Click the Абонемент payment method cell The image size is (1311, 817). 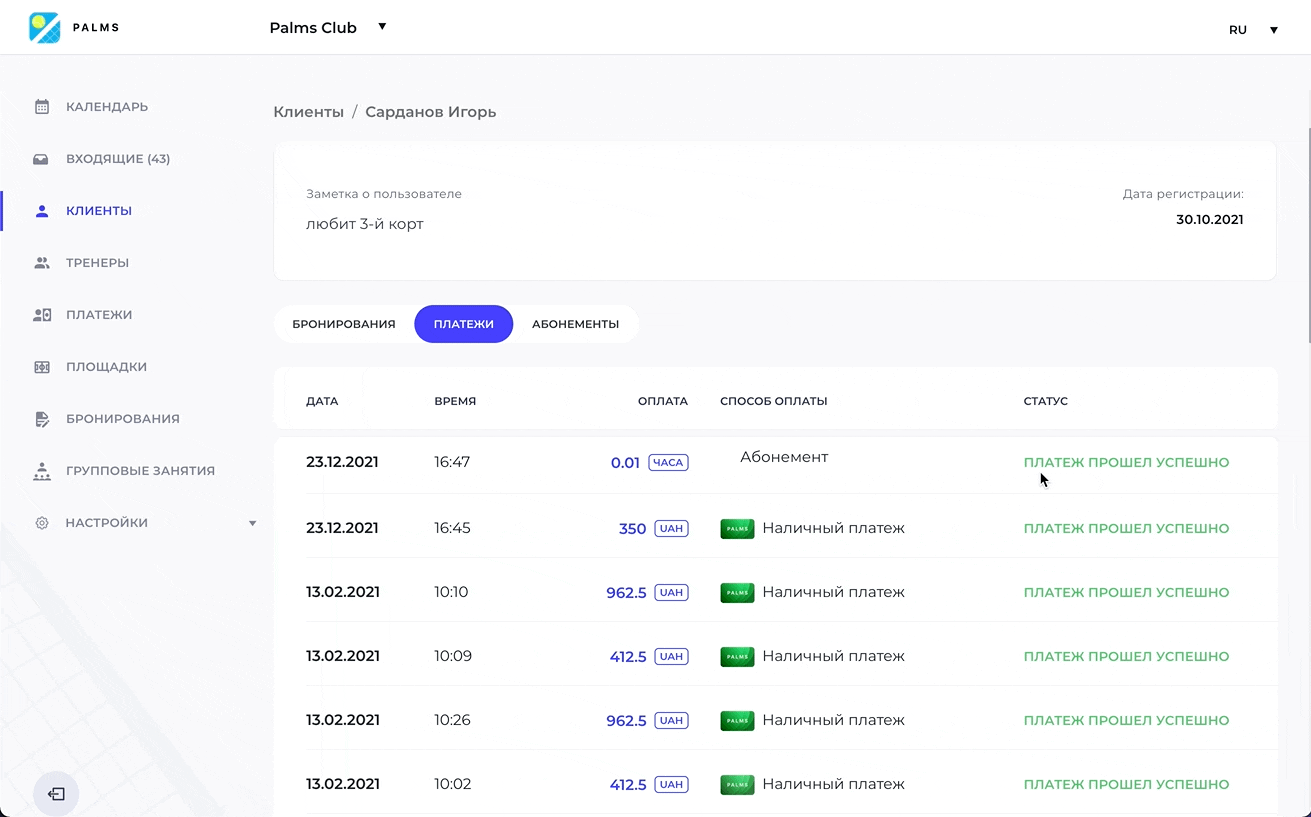click(x=784, y=457)
